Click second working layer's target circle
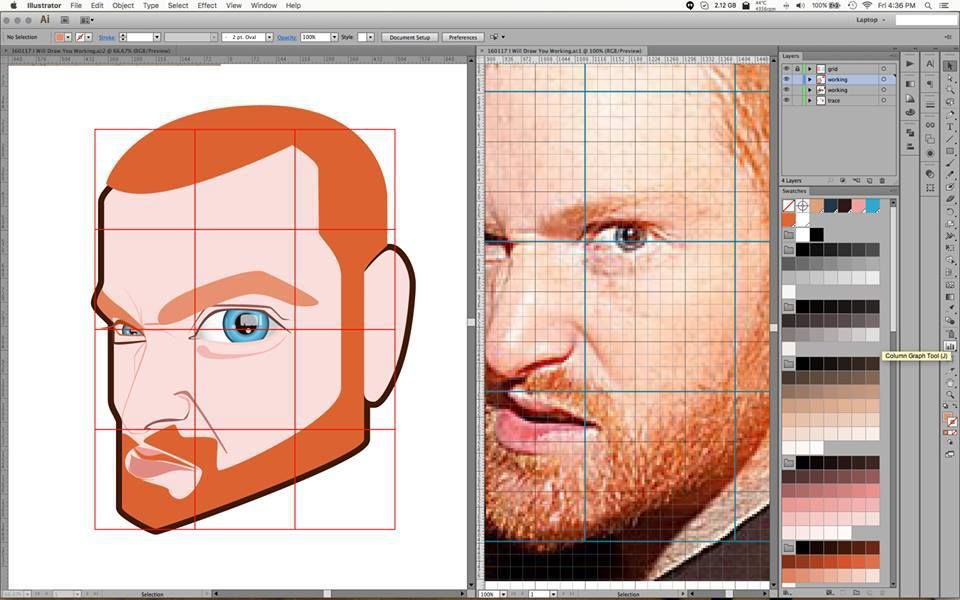Screen dimensions: 960x600 883,89
